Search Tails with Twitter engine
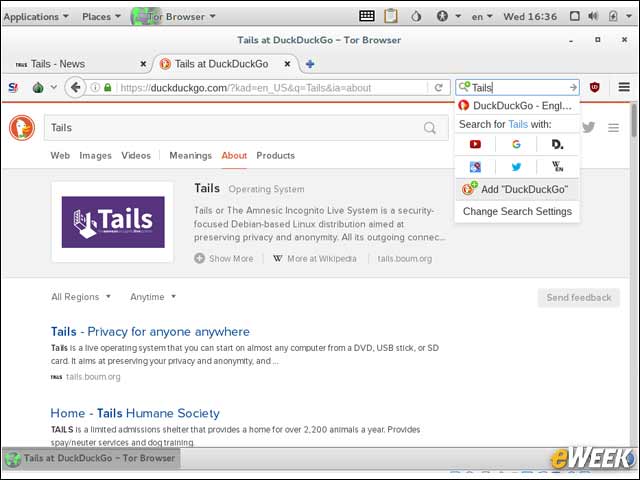 516,167
